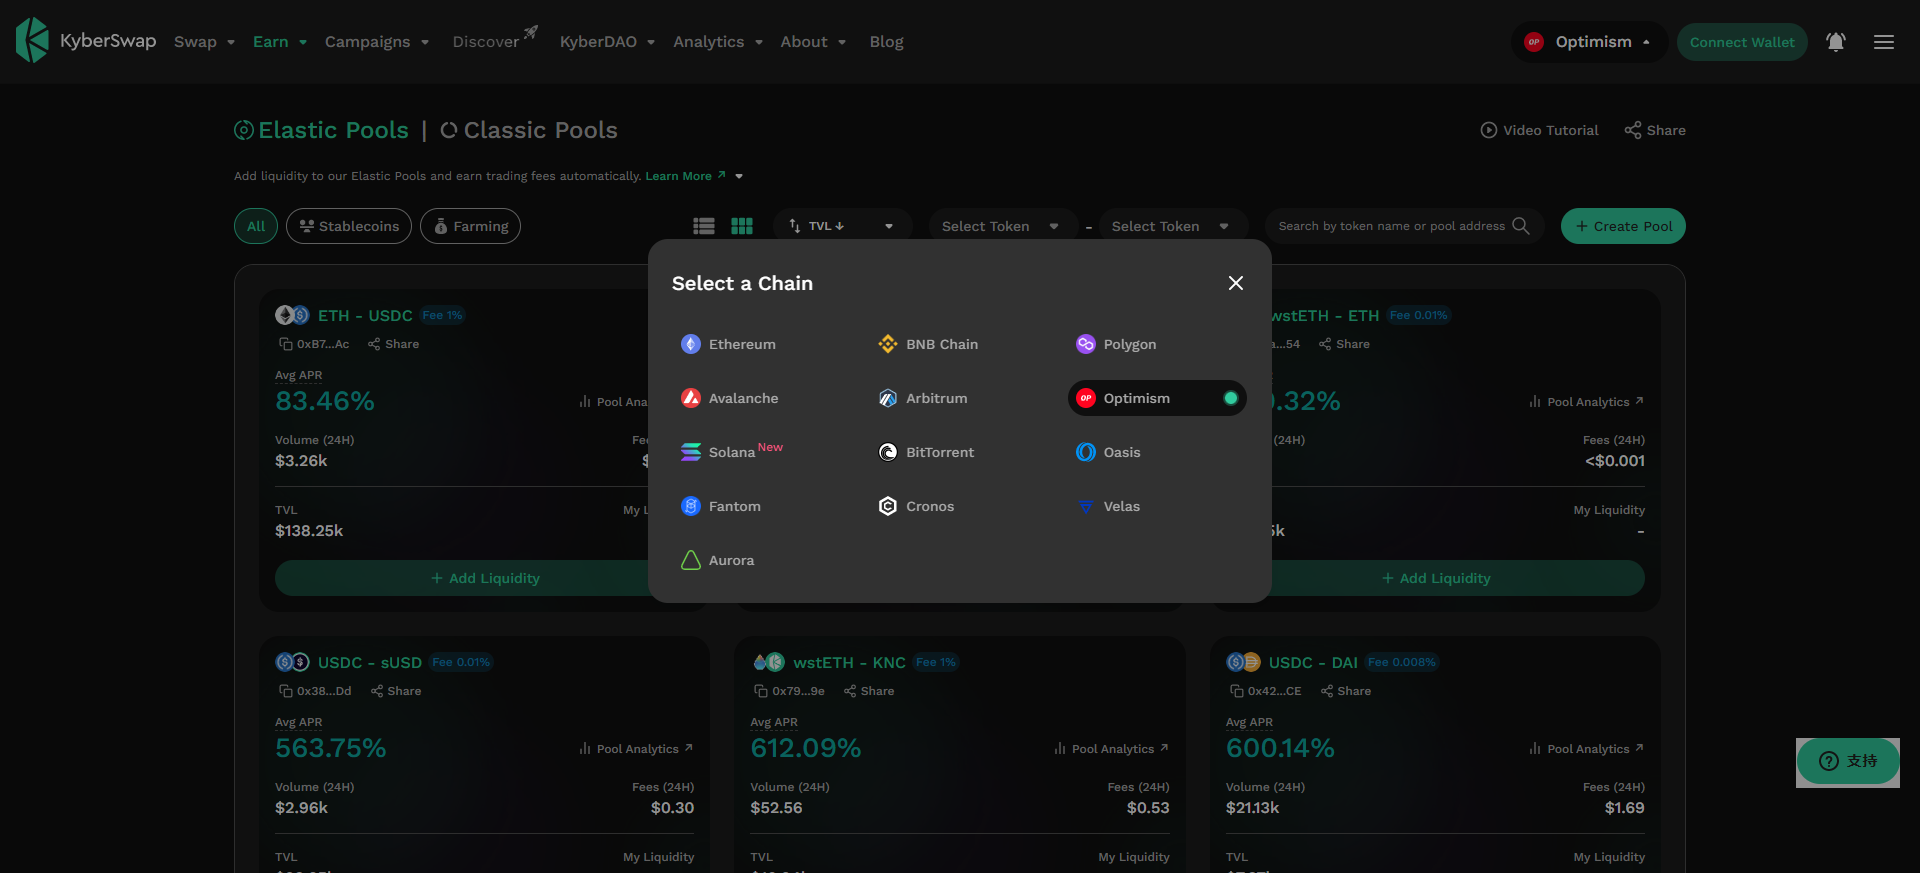This screenshot has height=873, width=1920.
Task: Copy the USDC - sUSD pool address
Action: 286,691
